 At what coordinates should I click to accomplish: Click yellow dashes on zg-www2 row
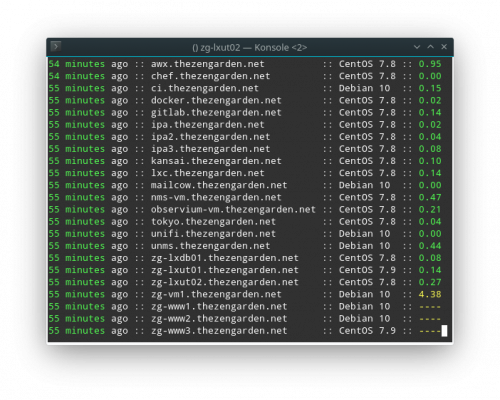[430, 319]
